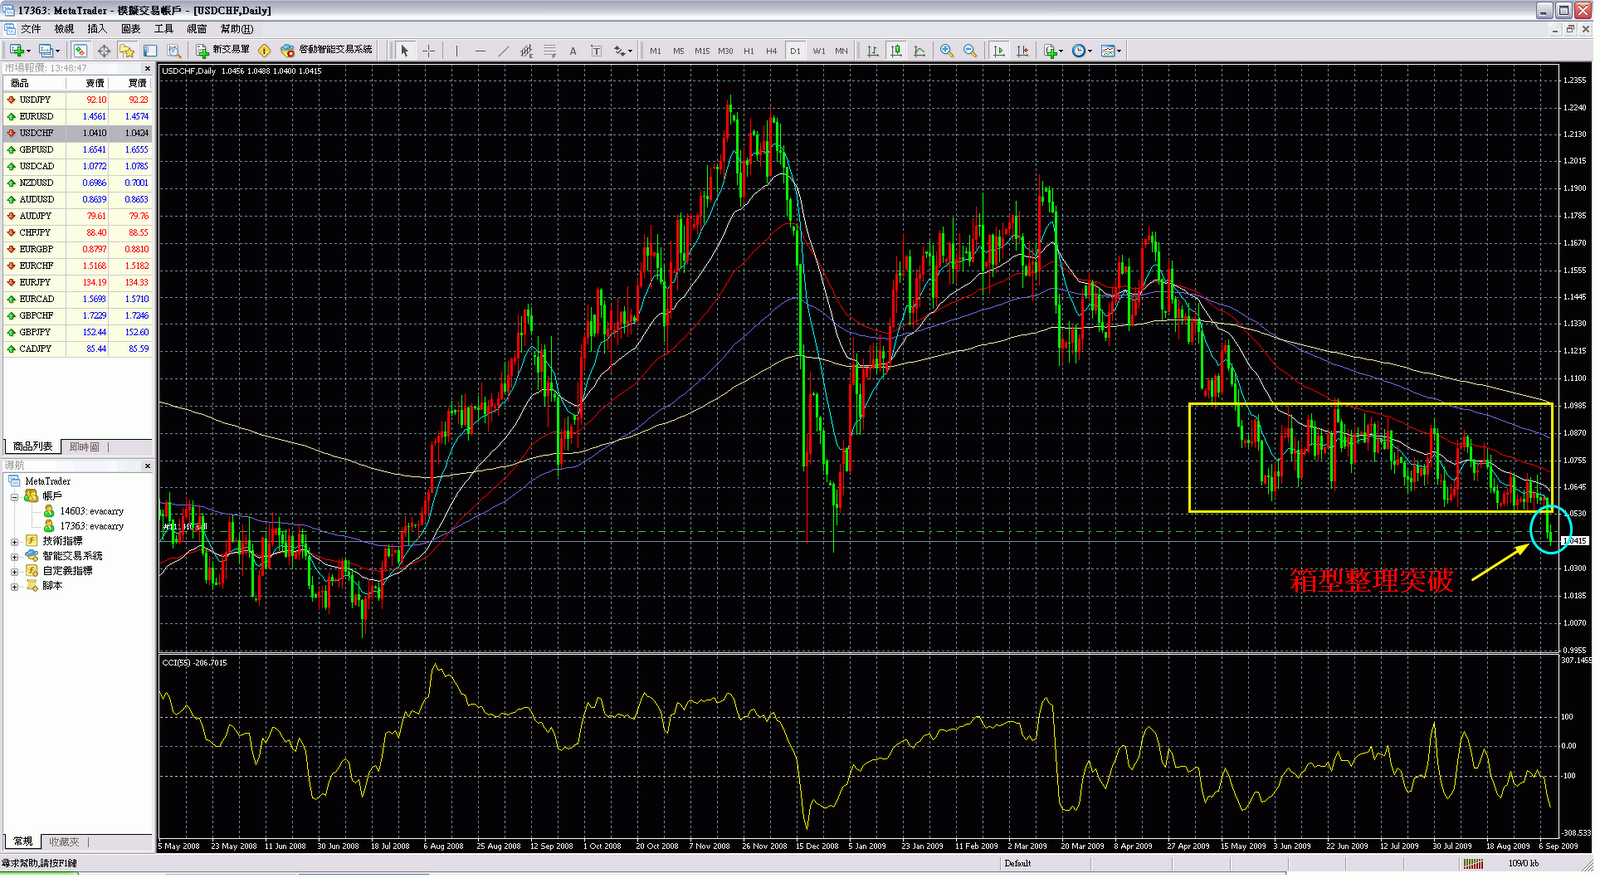Switch to bar chart display
The width and height of the screenshot is (1600, 878).
(x=873, y=50)
